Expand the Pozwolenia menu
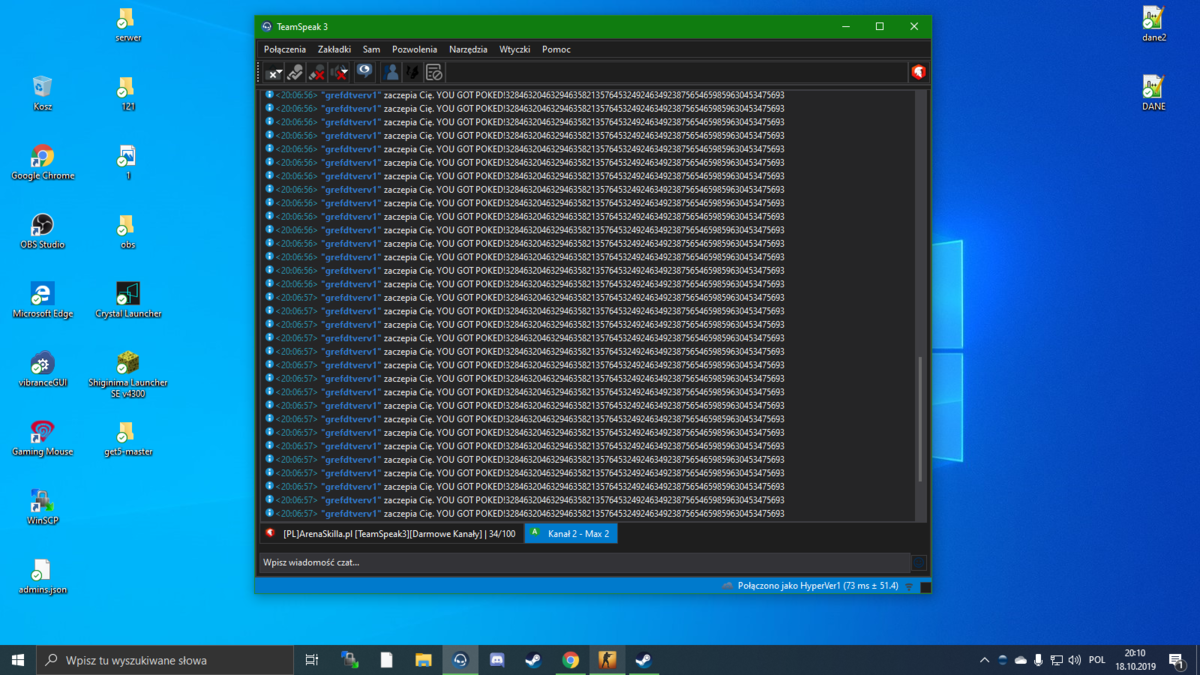1200x675 pixels. [x=414, y=49]
